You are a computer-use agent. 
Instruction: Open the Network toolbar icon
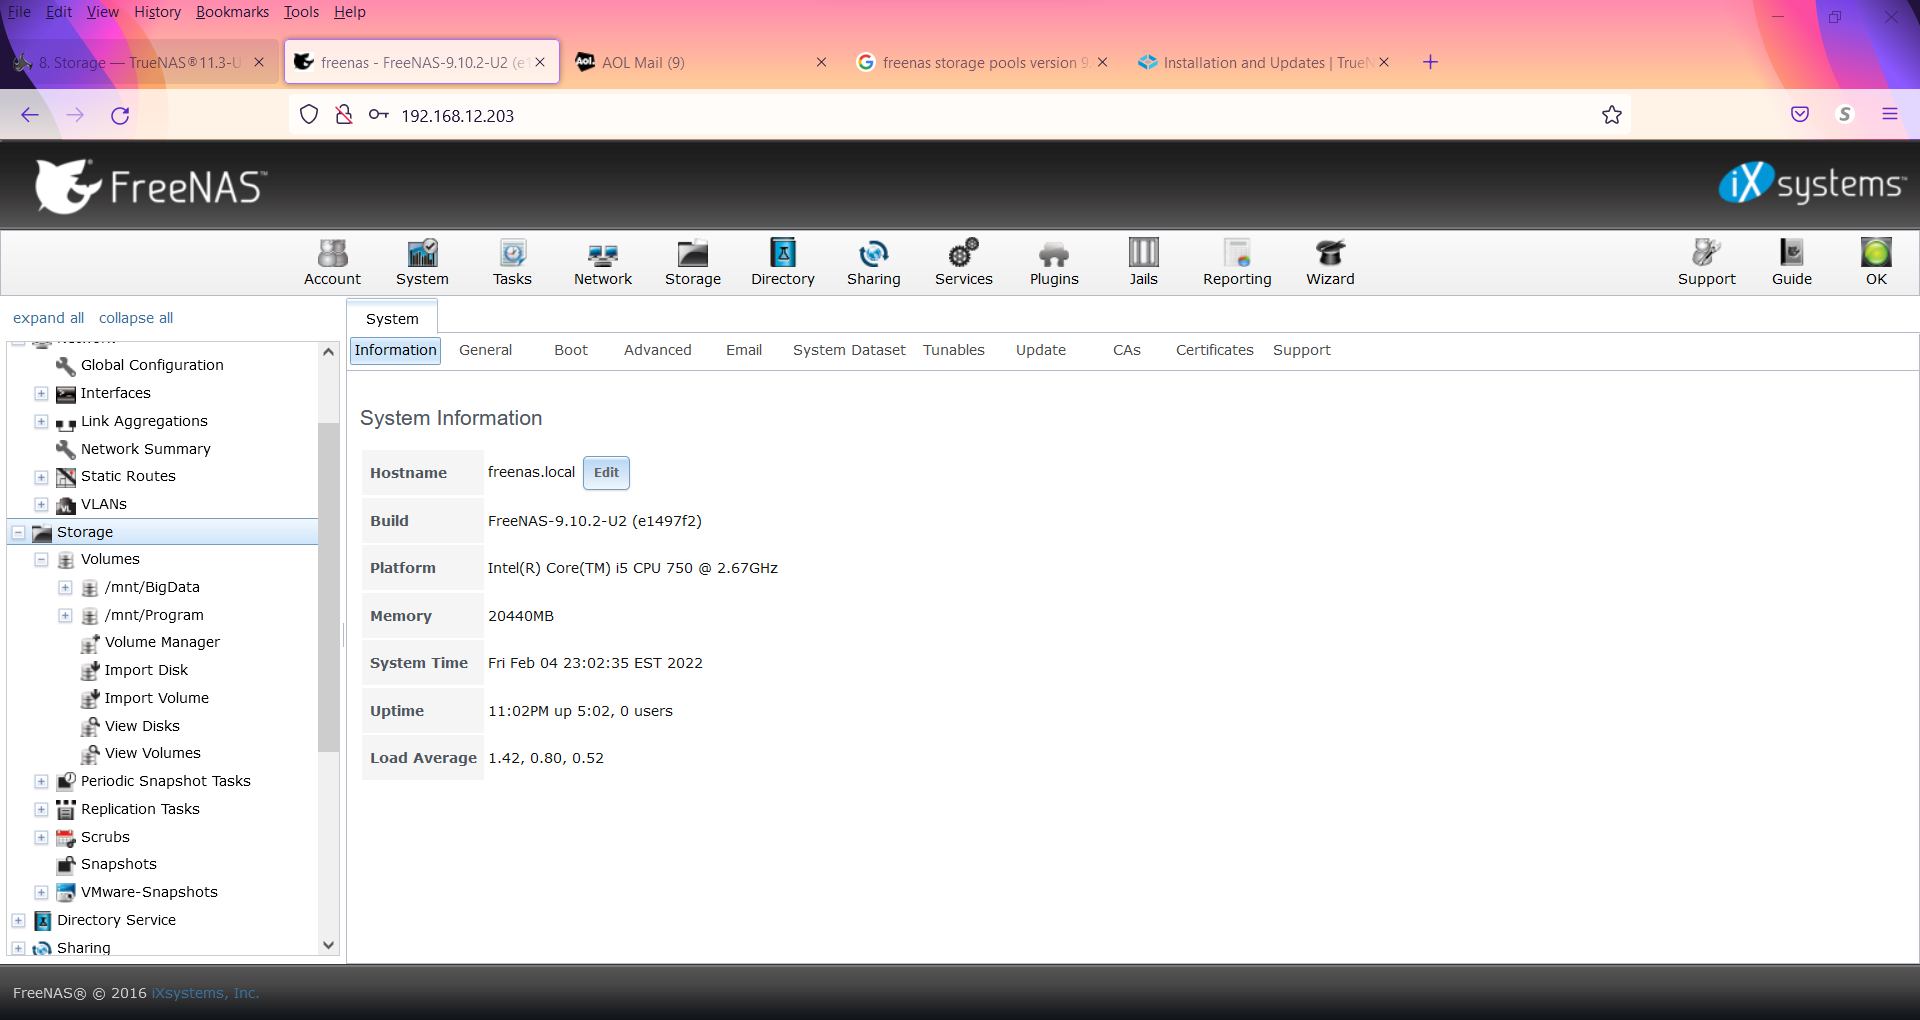603,263
